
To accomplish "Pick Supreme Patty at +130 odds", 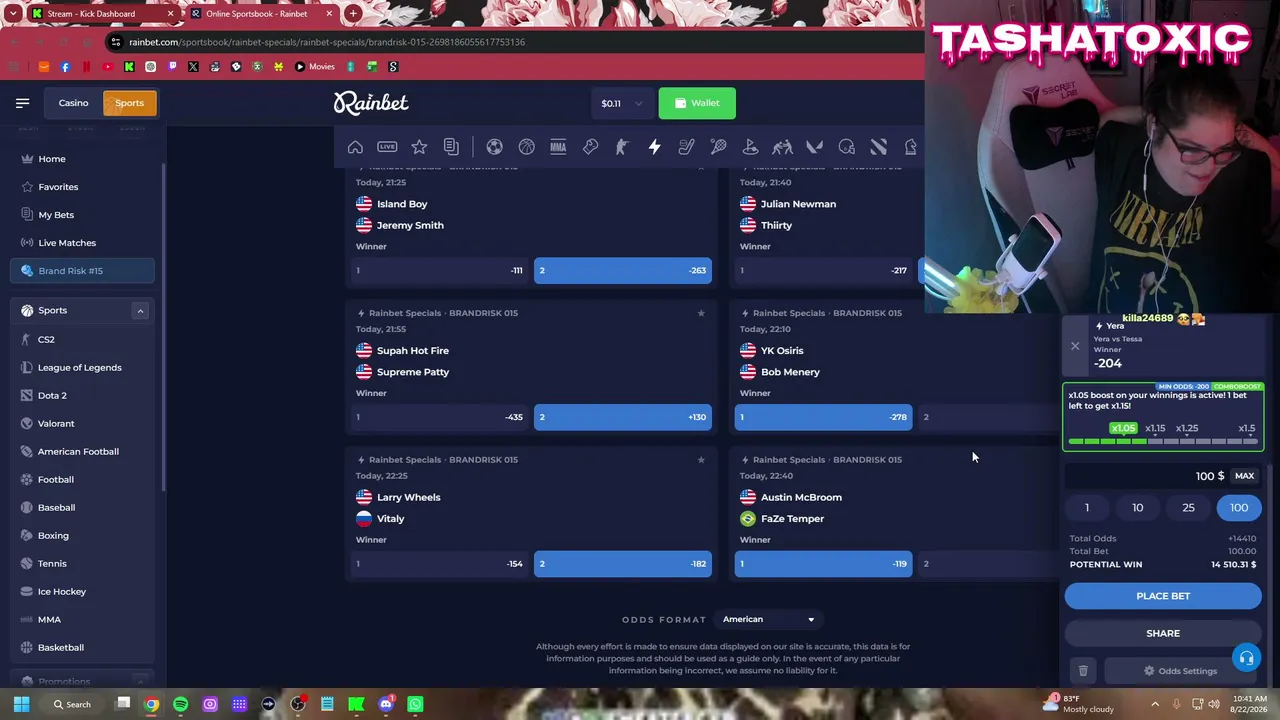I will (623, 417).
